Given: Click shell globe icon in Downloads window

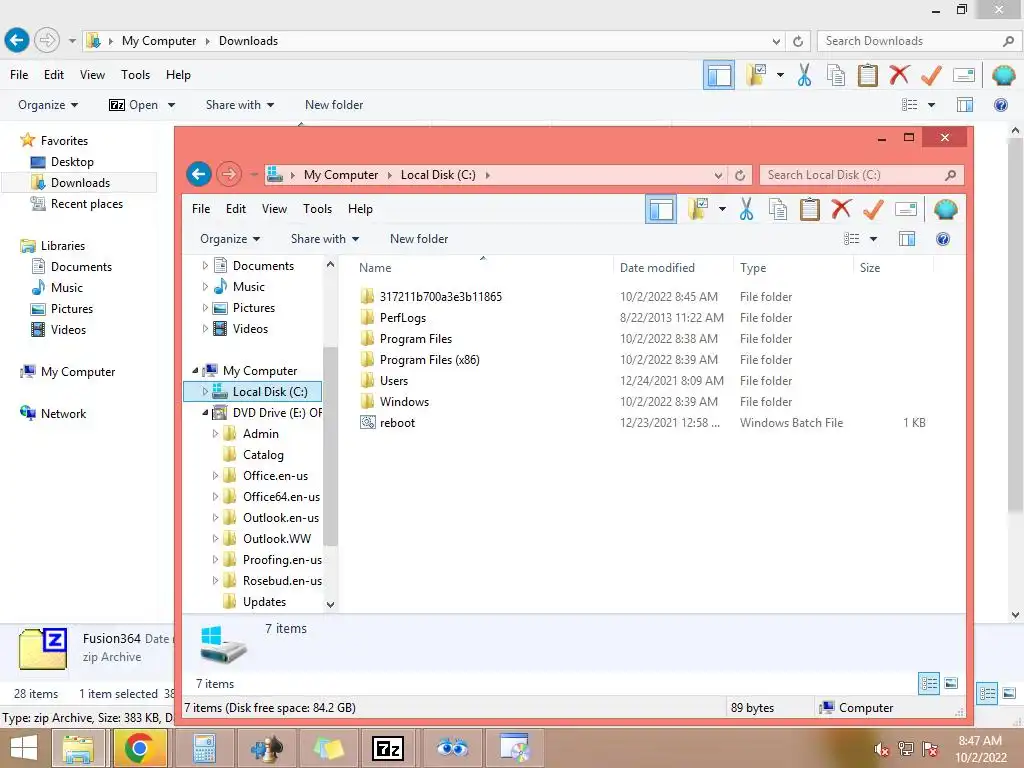Looking at the screenshot, I should pos(1003,75).
